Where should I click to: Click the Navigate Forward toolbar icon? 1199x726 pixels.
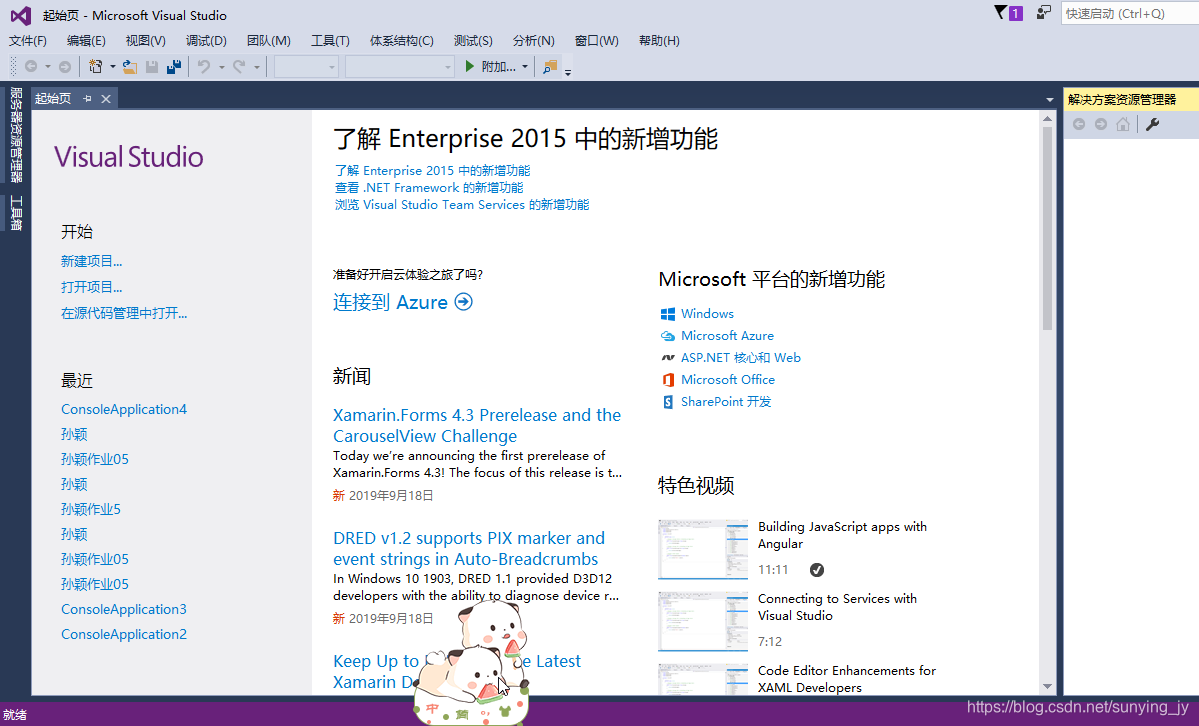[x=65, y=67]
